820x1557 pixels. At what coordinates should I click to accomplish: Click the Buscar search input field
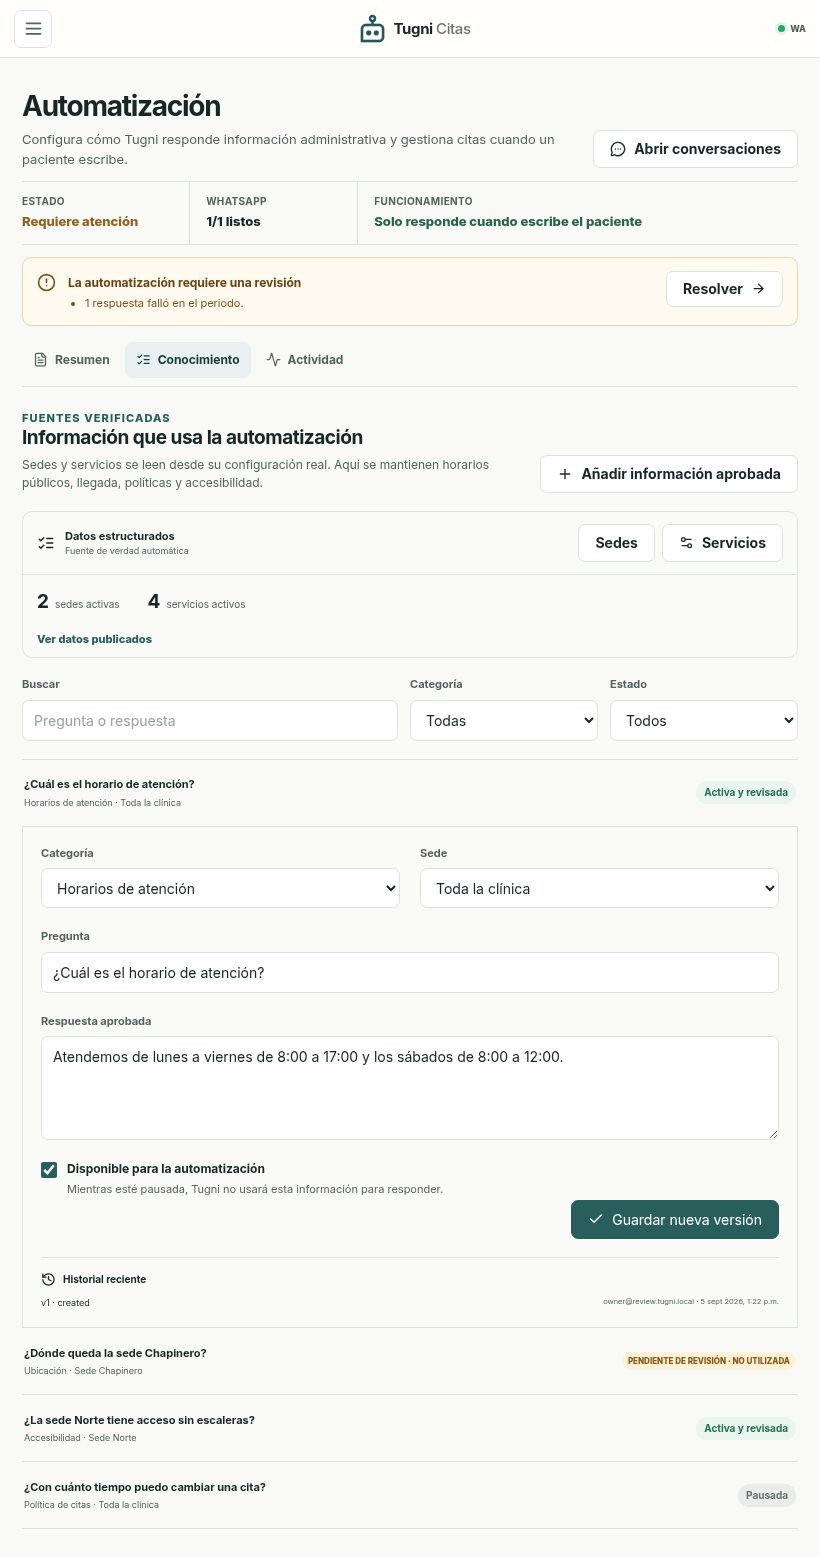(x=210, y=720)
